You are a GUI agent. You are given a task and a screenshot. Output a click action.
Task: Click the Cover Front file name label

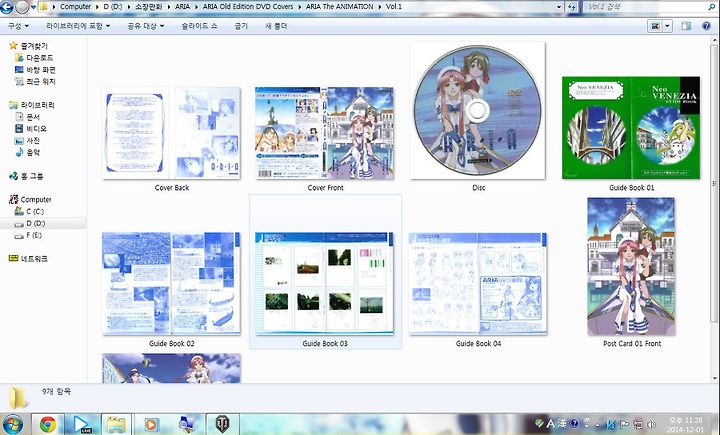tap(326, 188)
